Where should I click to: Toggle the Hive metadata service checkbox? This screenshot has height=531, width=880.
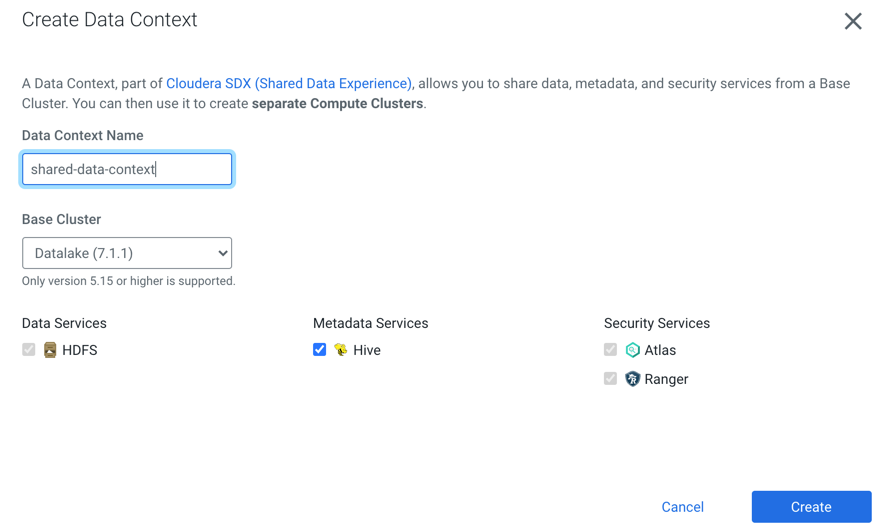tap(320, 350)
